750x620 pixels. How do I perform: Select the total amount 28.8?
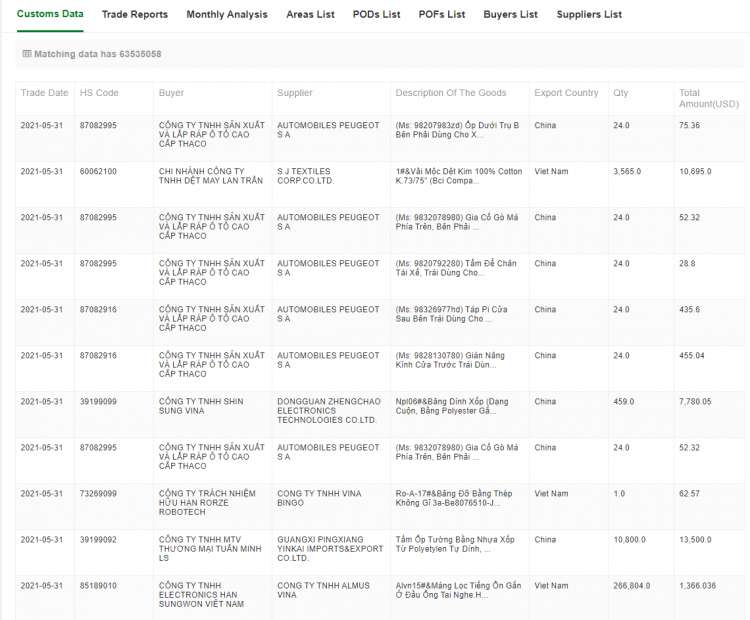(687, 263)
